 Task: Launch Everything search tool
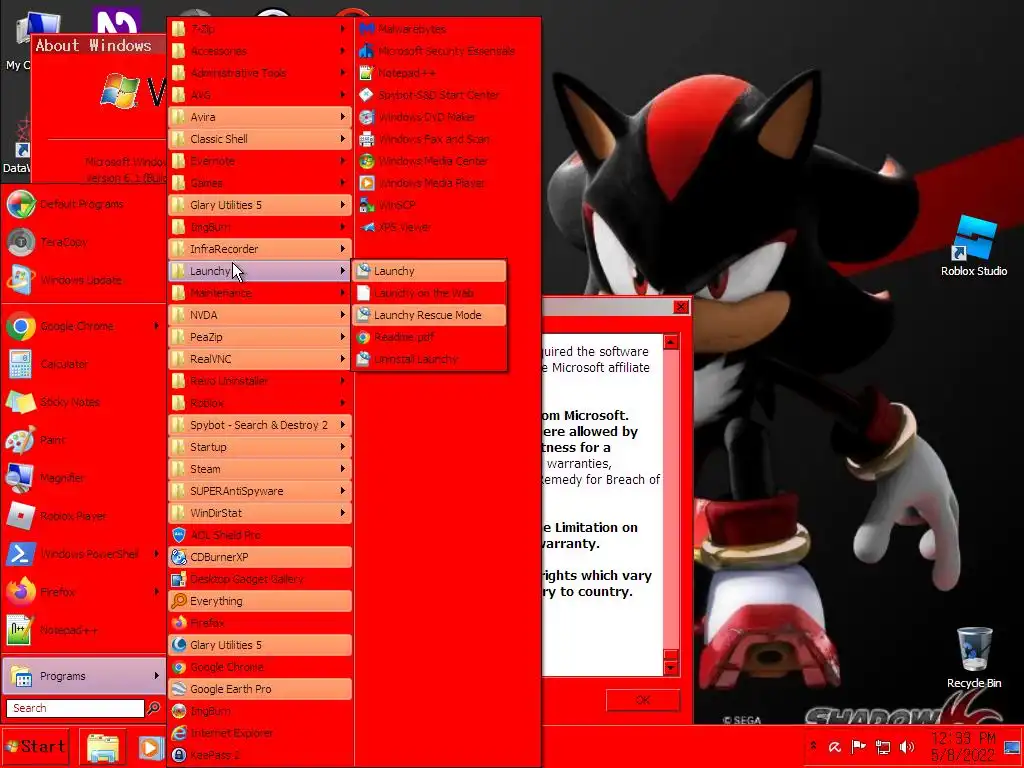tap(260, 601)
